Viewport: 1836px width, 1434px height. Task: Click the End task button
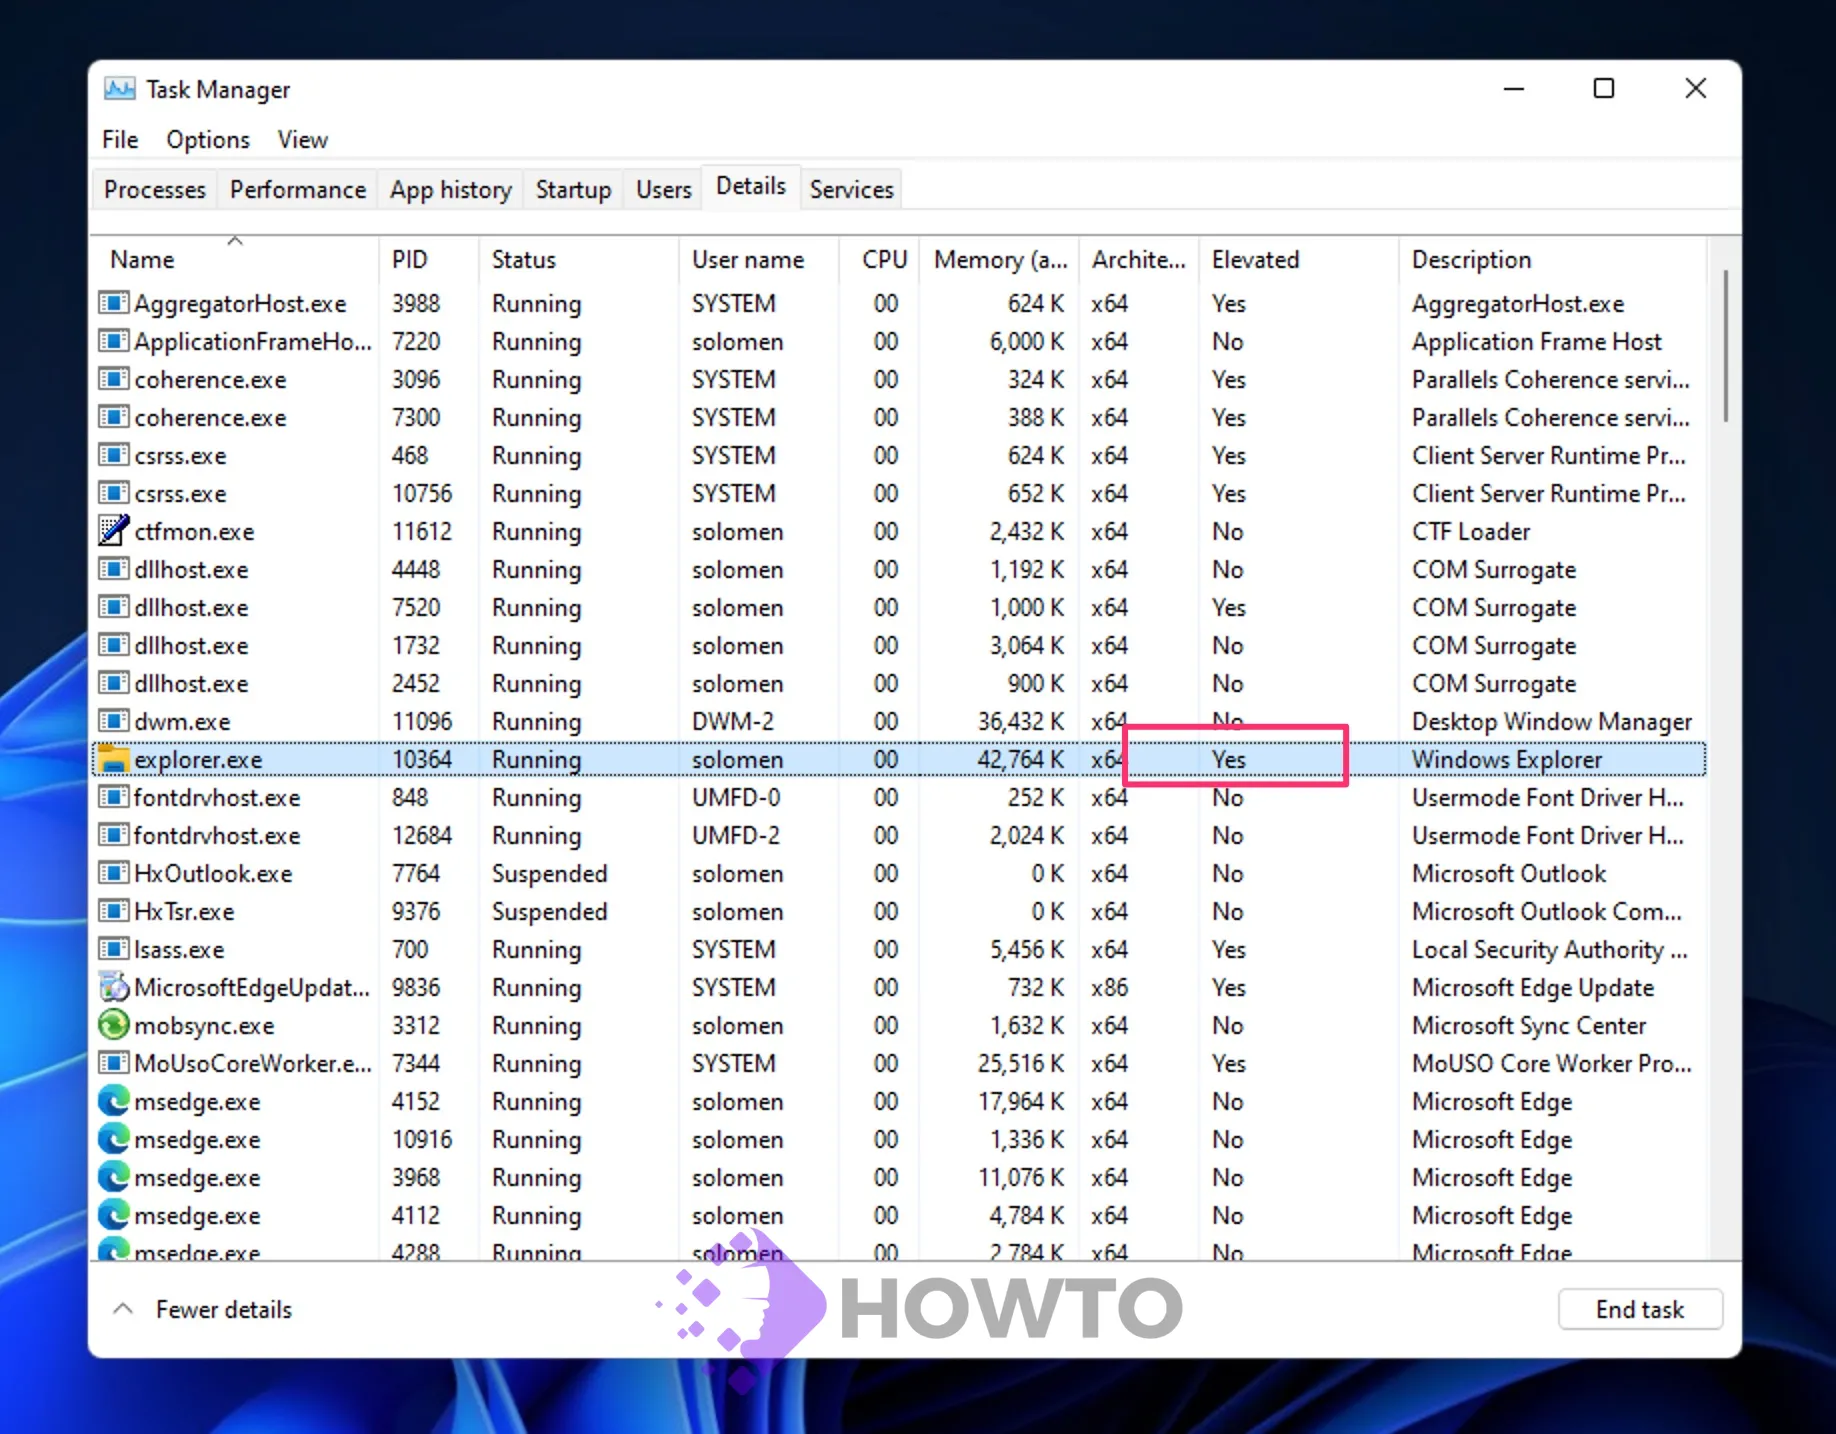click(1640, 1309)
